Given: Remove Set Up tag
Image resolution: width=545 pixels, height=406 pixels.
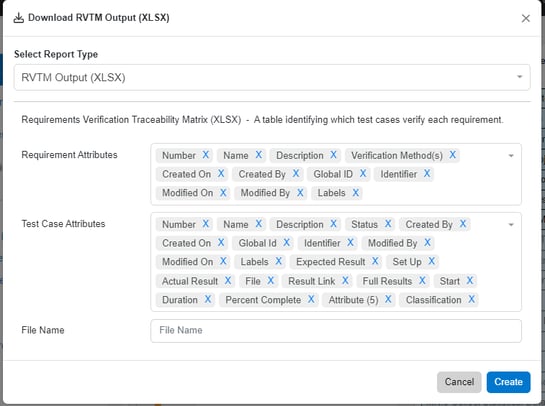Looking at the screenshot, I should point(431,262).
